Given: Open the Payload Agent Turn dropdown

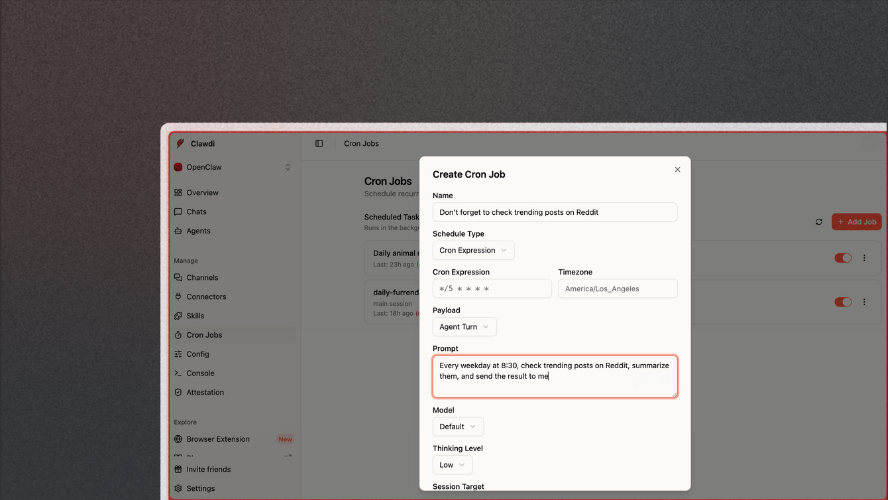Looking at the screenshot, I should [464, 327].
